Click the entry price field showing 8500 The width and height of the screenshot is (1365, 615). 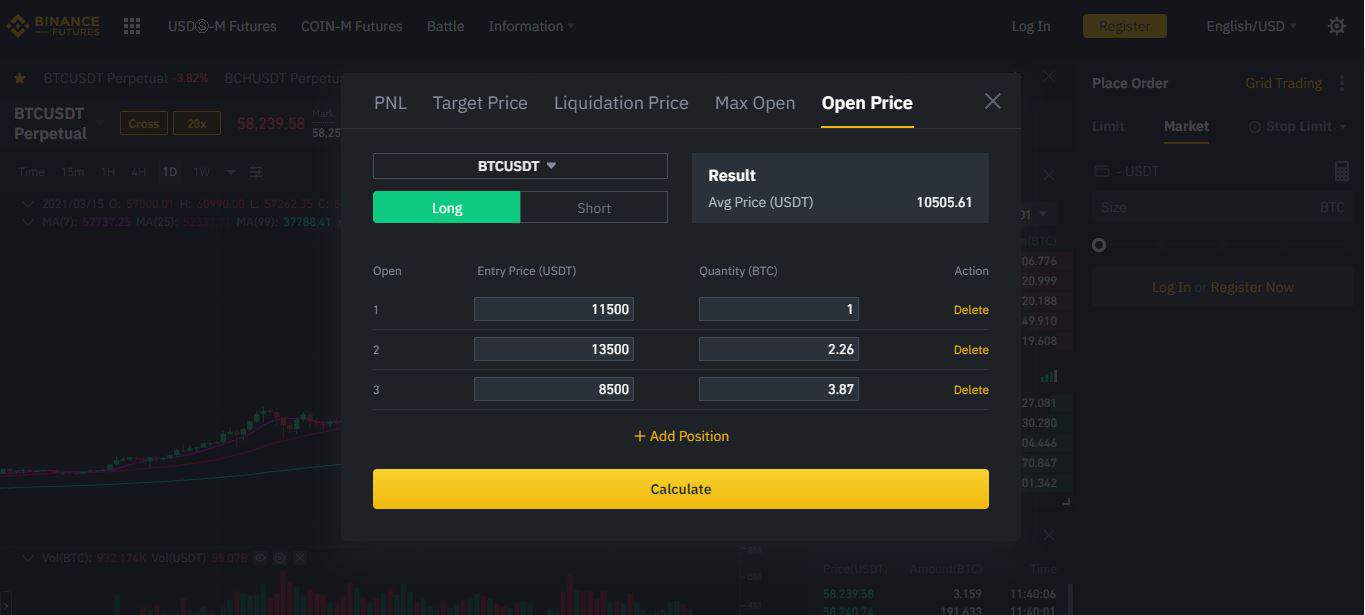pos(554,389)
